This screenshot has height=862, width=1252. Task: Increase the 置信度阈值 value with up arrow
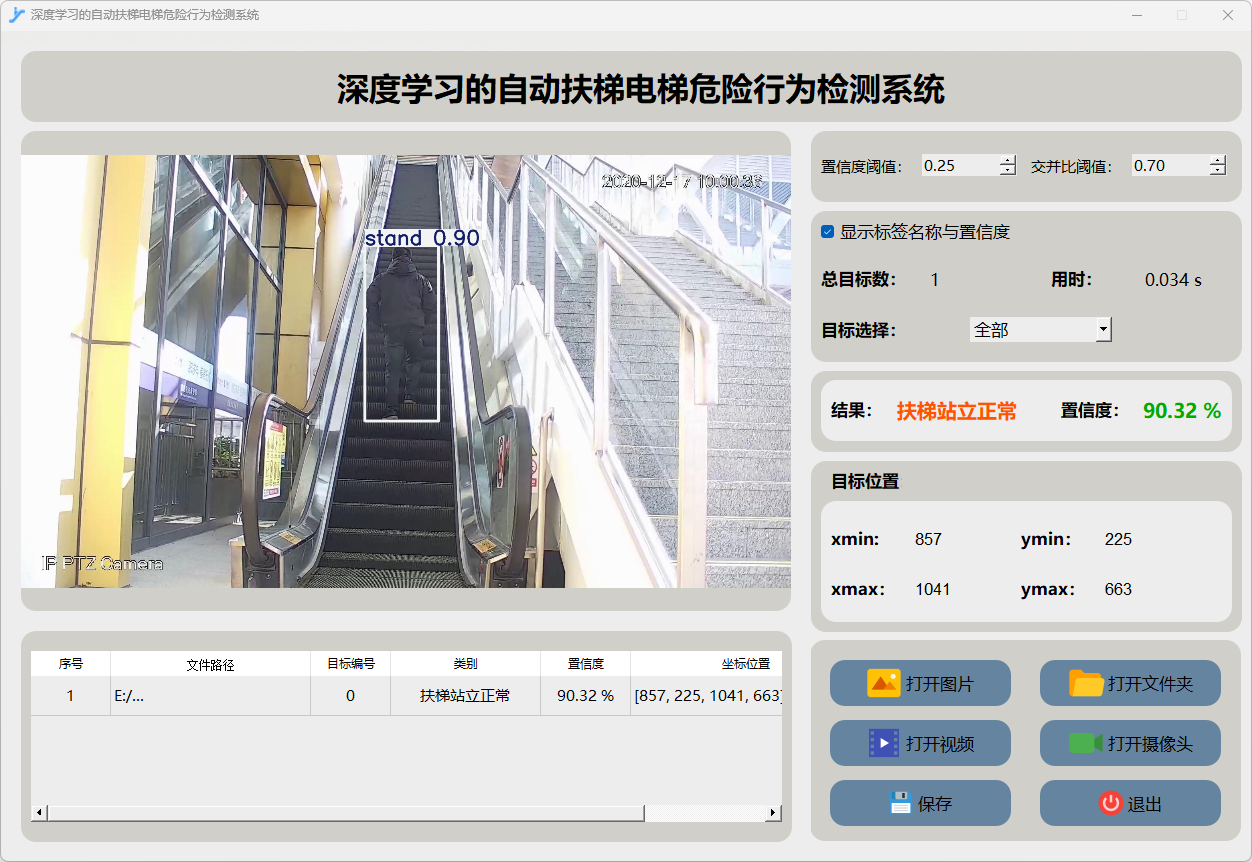[x=1007, y=161]
